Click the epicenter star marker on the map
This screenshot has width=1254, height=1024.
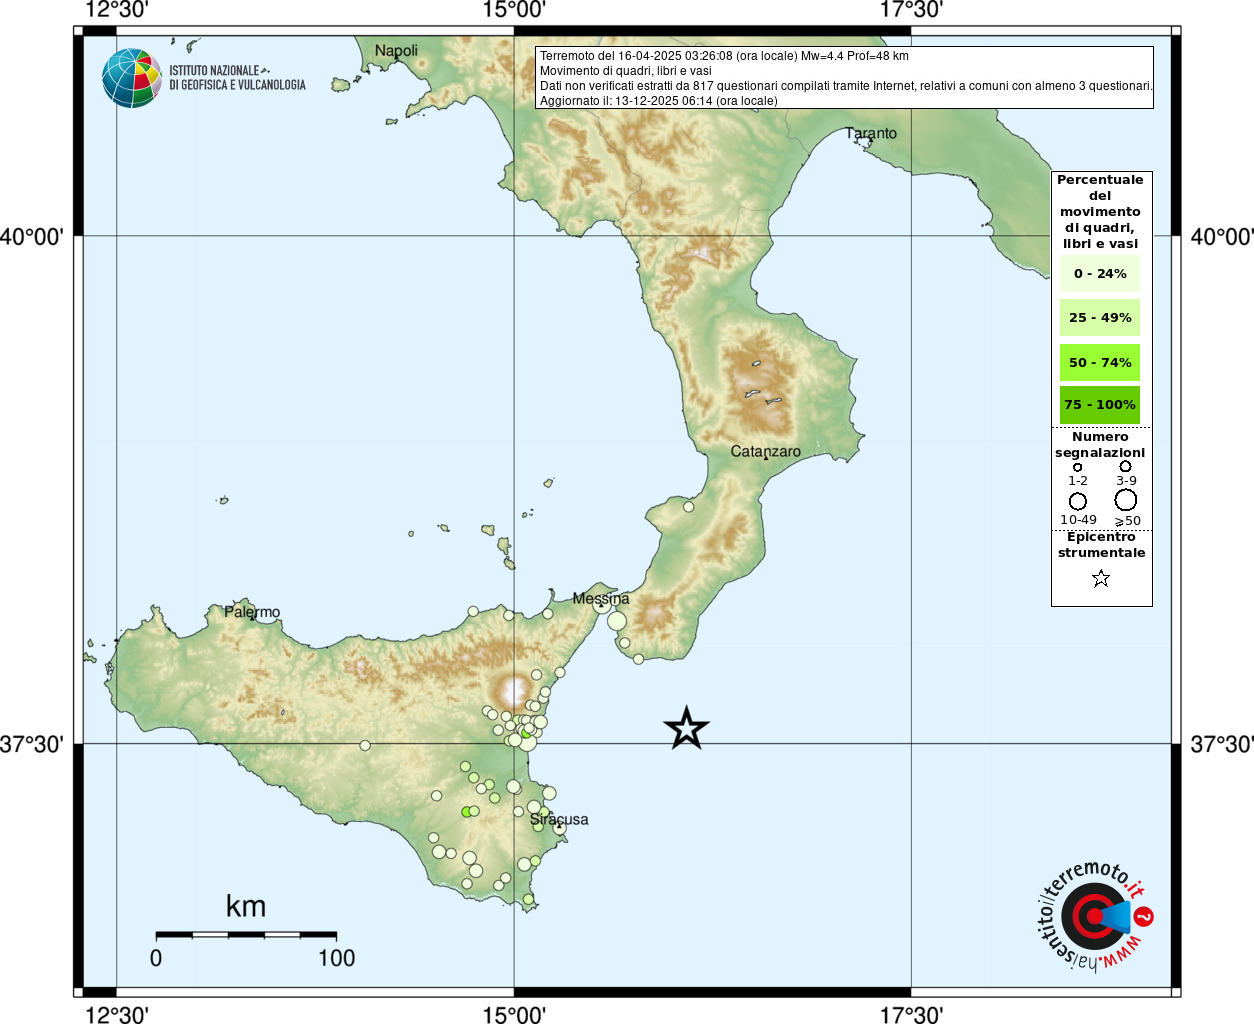click(686, 728)
